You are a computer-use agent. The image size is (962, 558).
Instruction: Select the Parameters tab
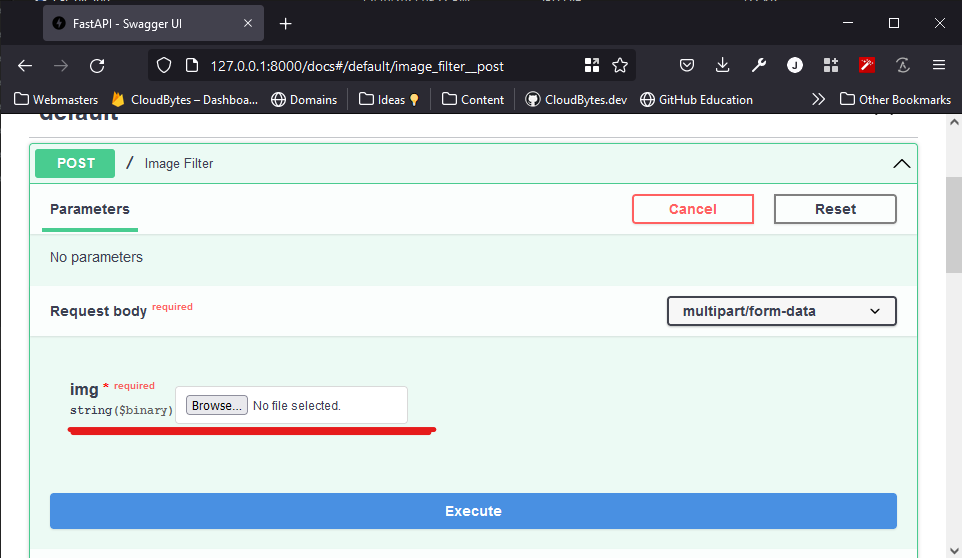pos(90,209)
